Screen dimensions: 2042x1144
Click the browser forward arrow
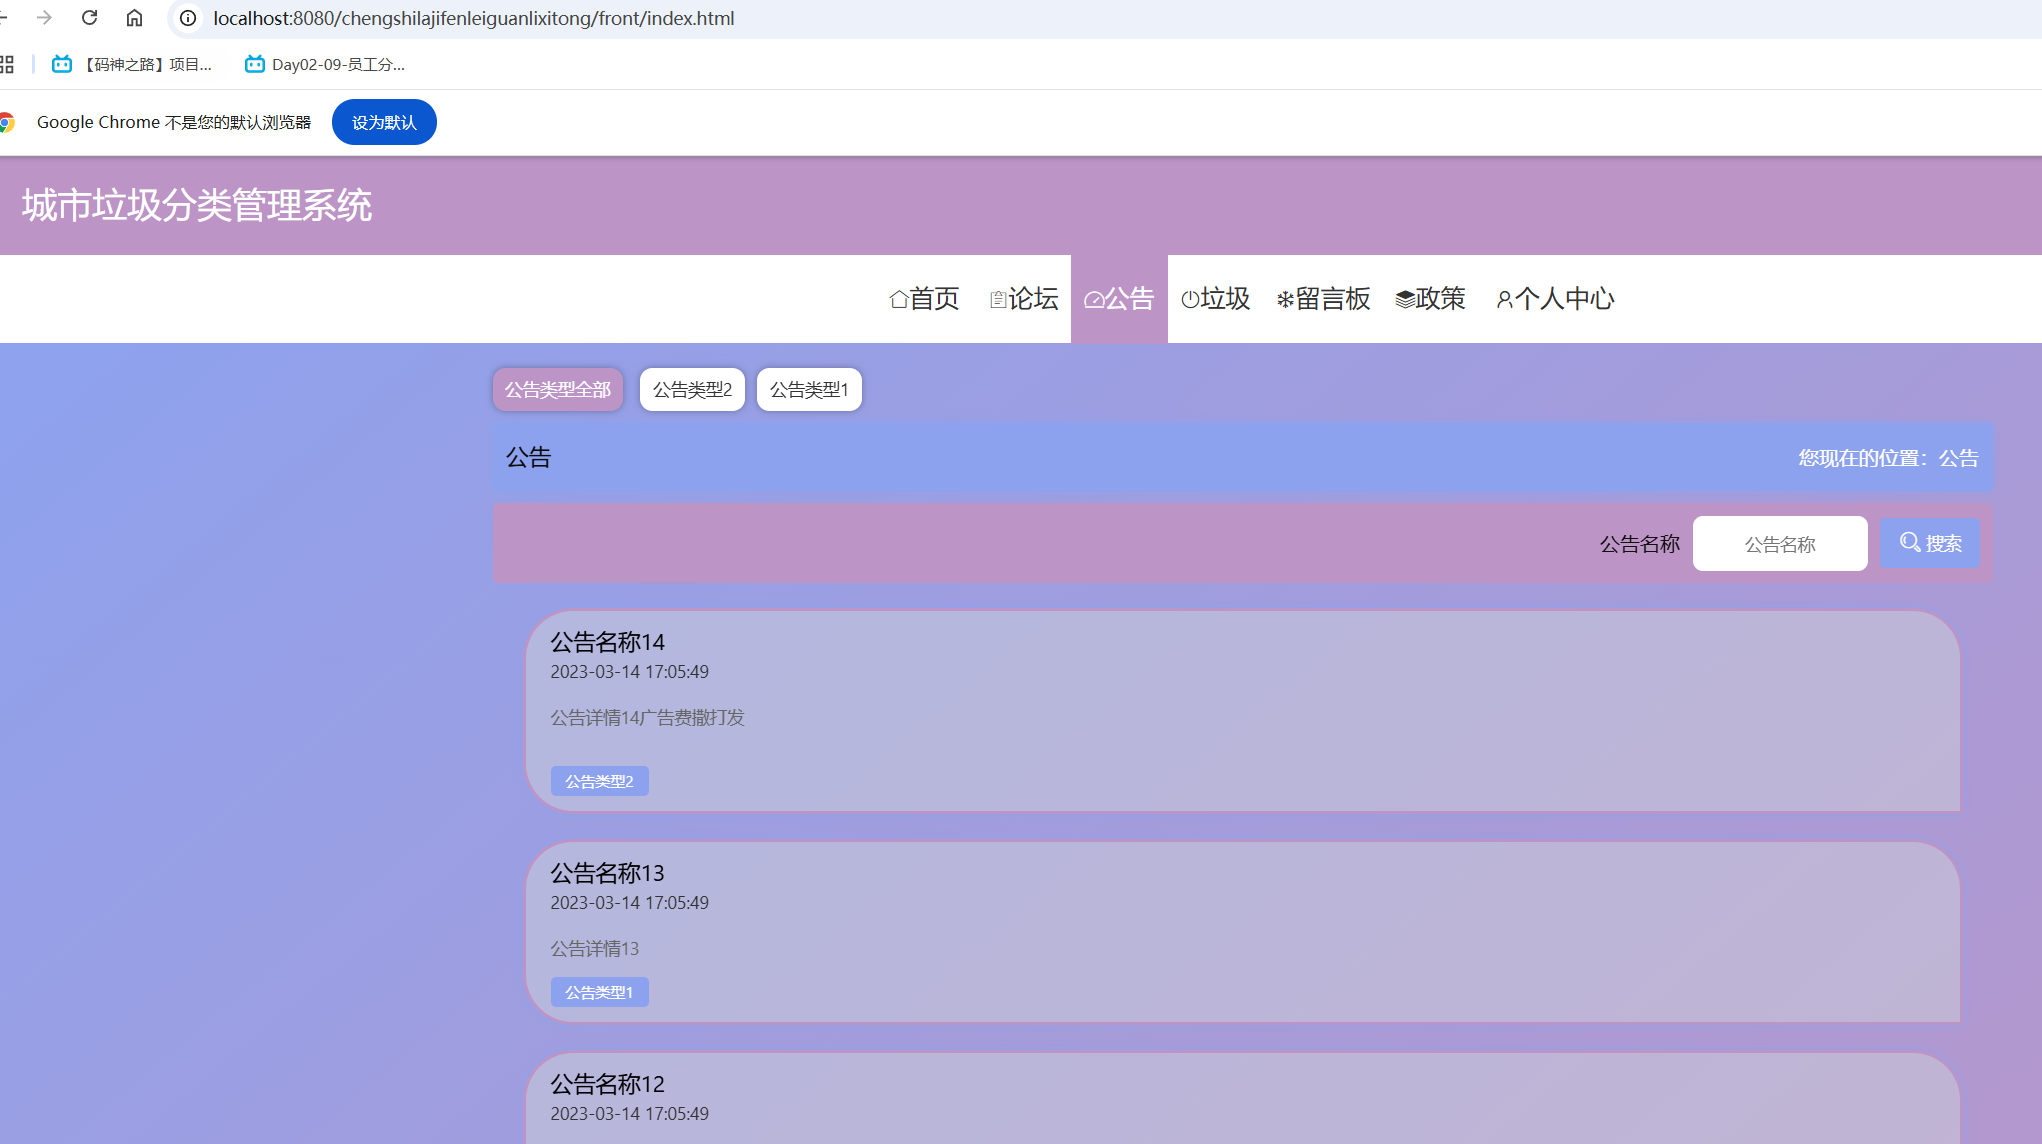click(x=44, y=18)
